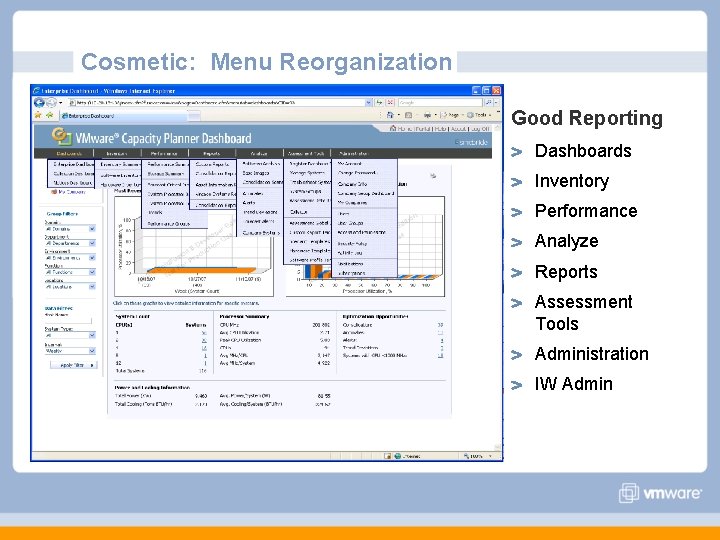Click the 'Good Reporting' slide heading
Viewport: 720px width, 540px height.
587,118
